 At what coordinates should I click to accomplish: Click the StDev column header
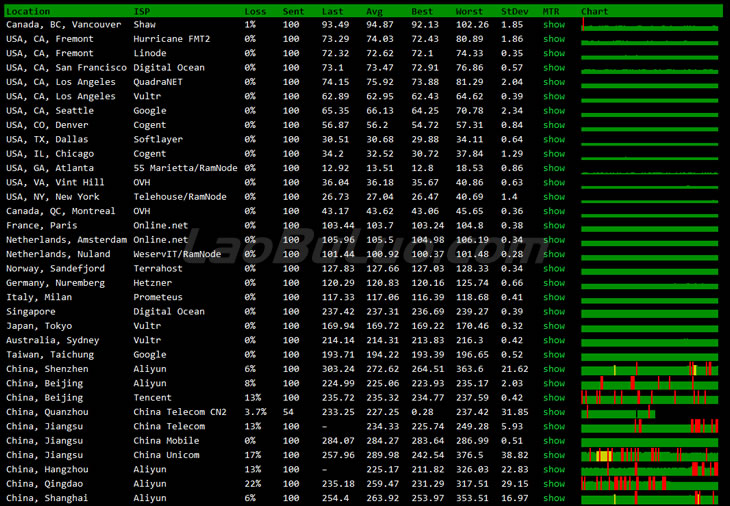(514, 11)
